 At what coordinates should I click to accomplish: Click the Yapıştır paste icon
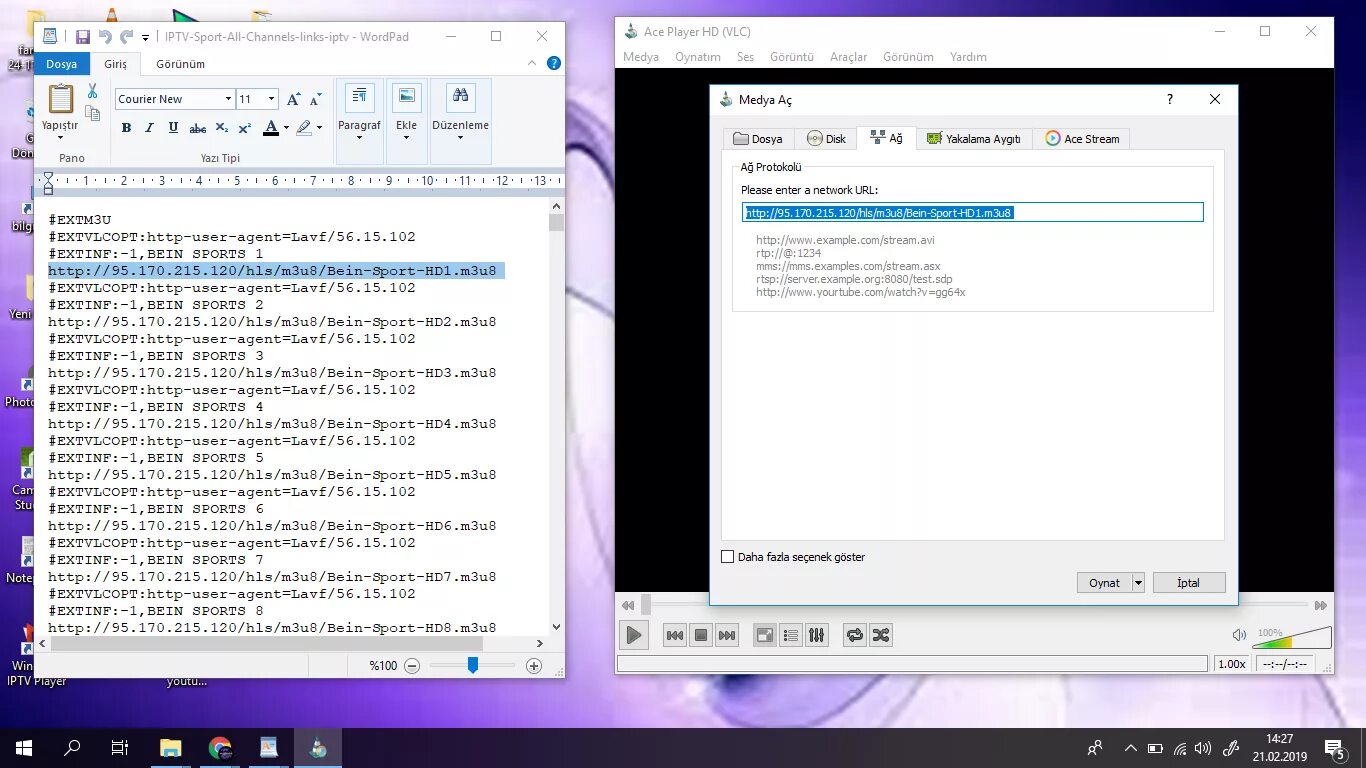click(61, 99)
